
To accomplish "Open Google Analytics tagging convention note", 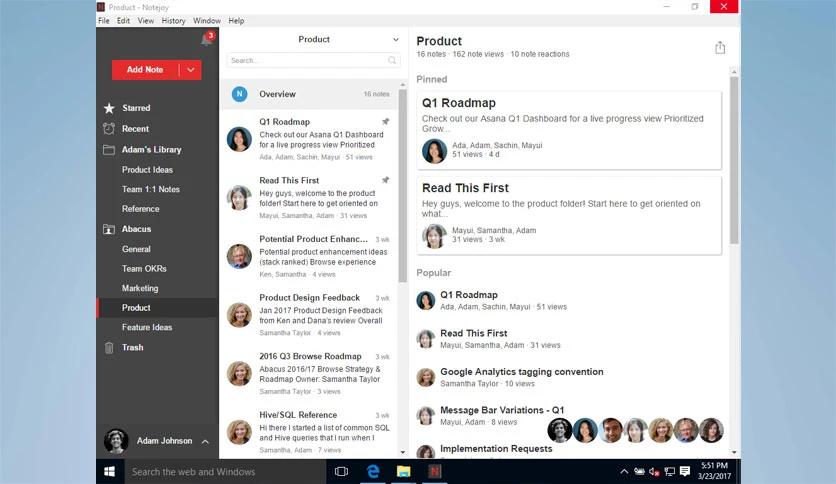I will 521,372.
